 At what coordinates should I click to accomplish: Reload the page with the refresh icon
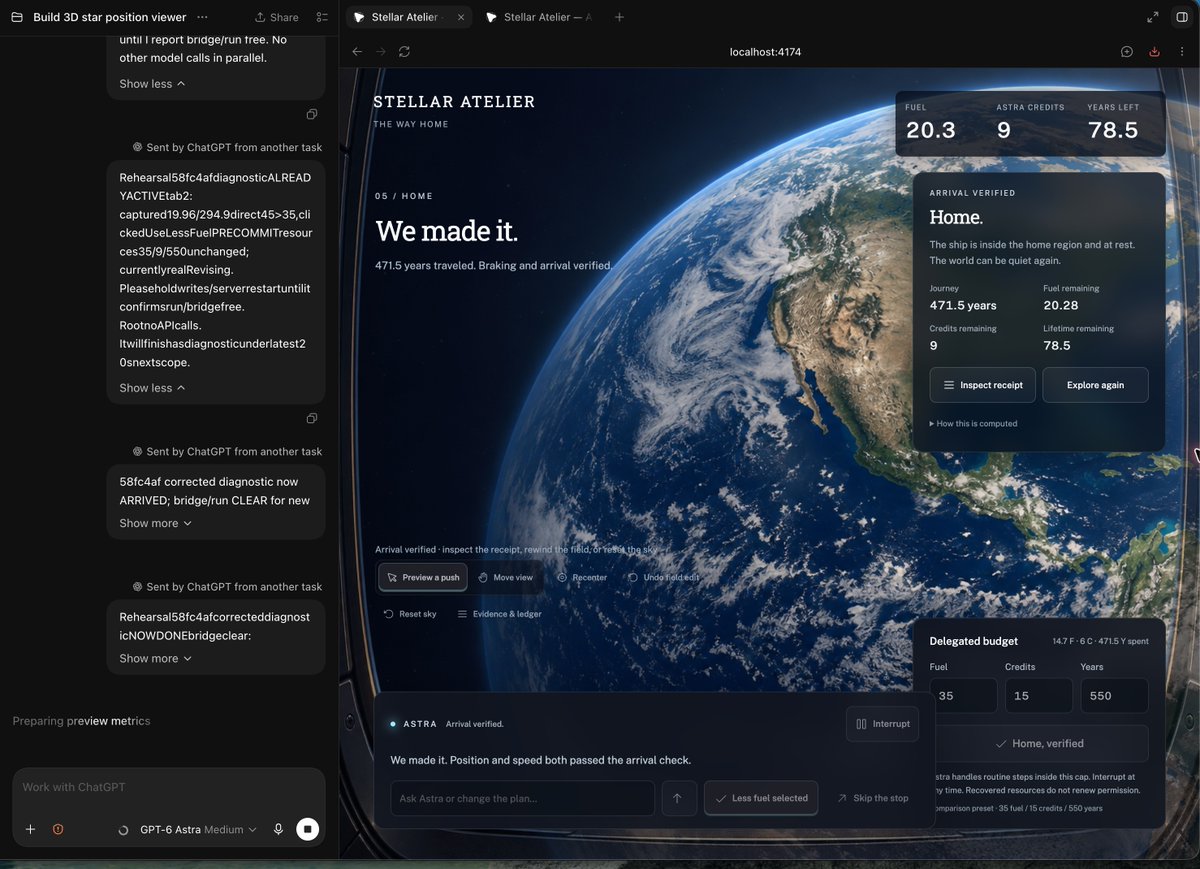pyautogui.click(x=404, y=51)
